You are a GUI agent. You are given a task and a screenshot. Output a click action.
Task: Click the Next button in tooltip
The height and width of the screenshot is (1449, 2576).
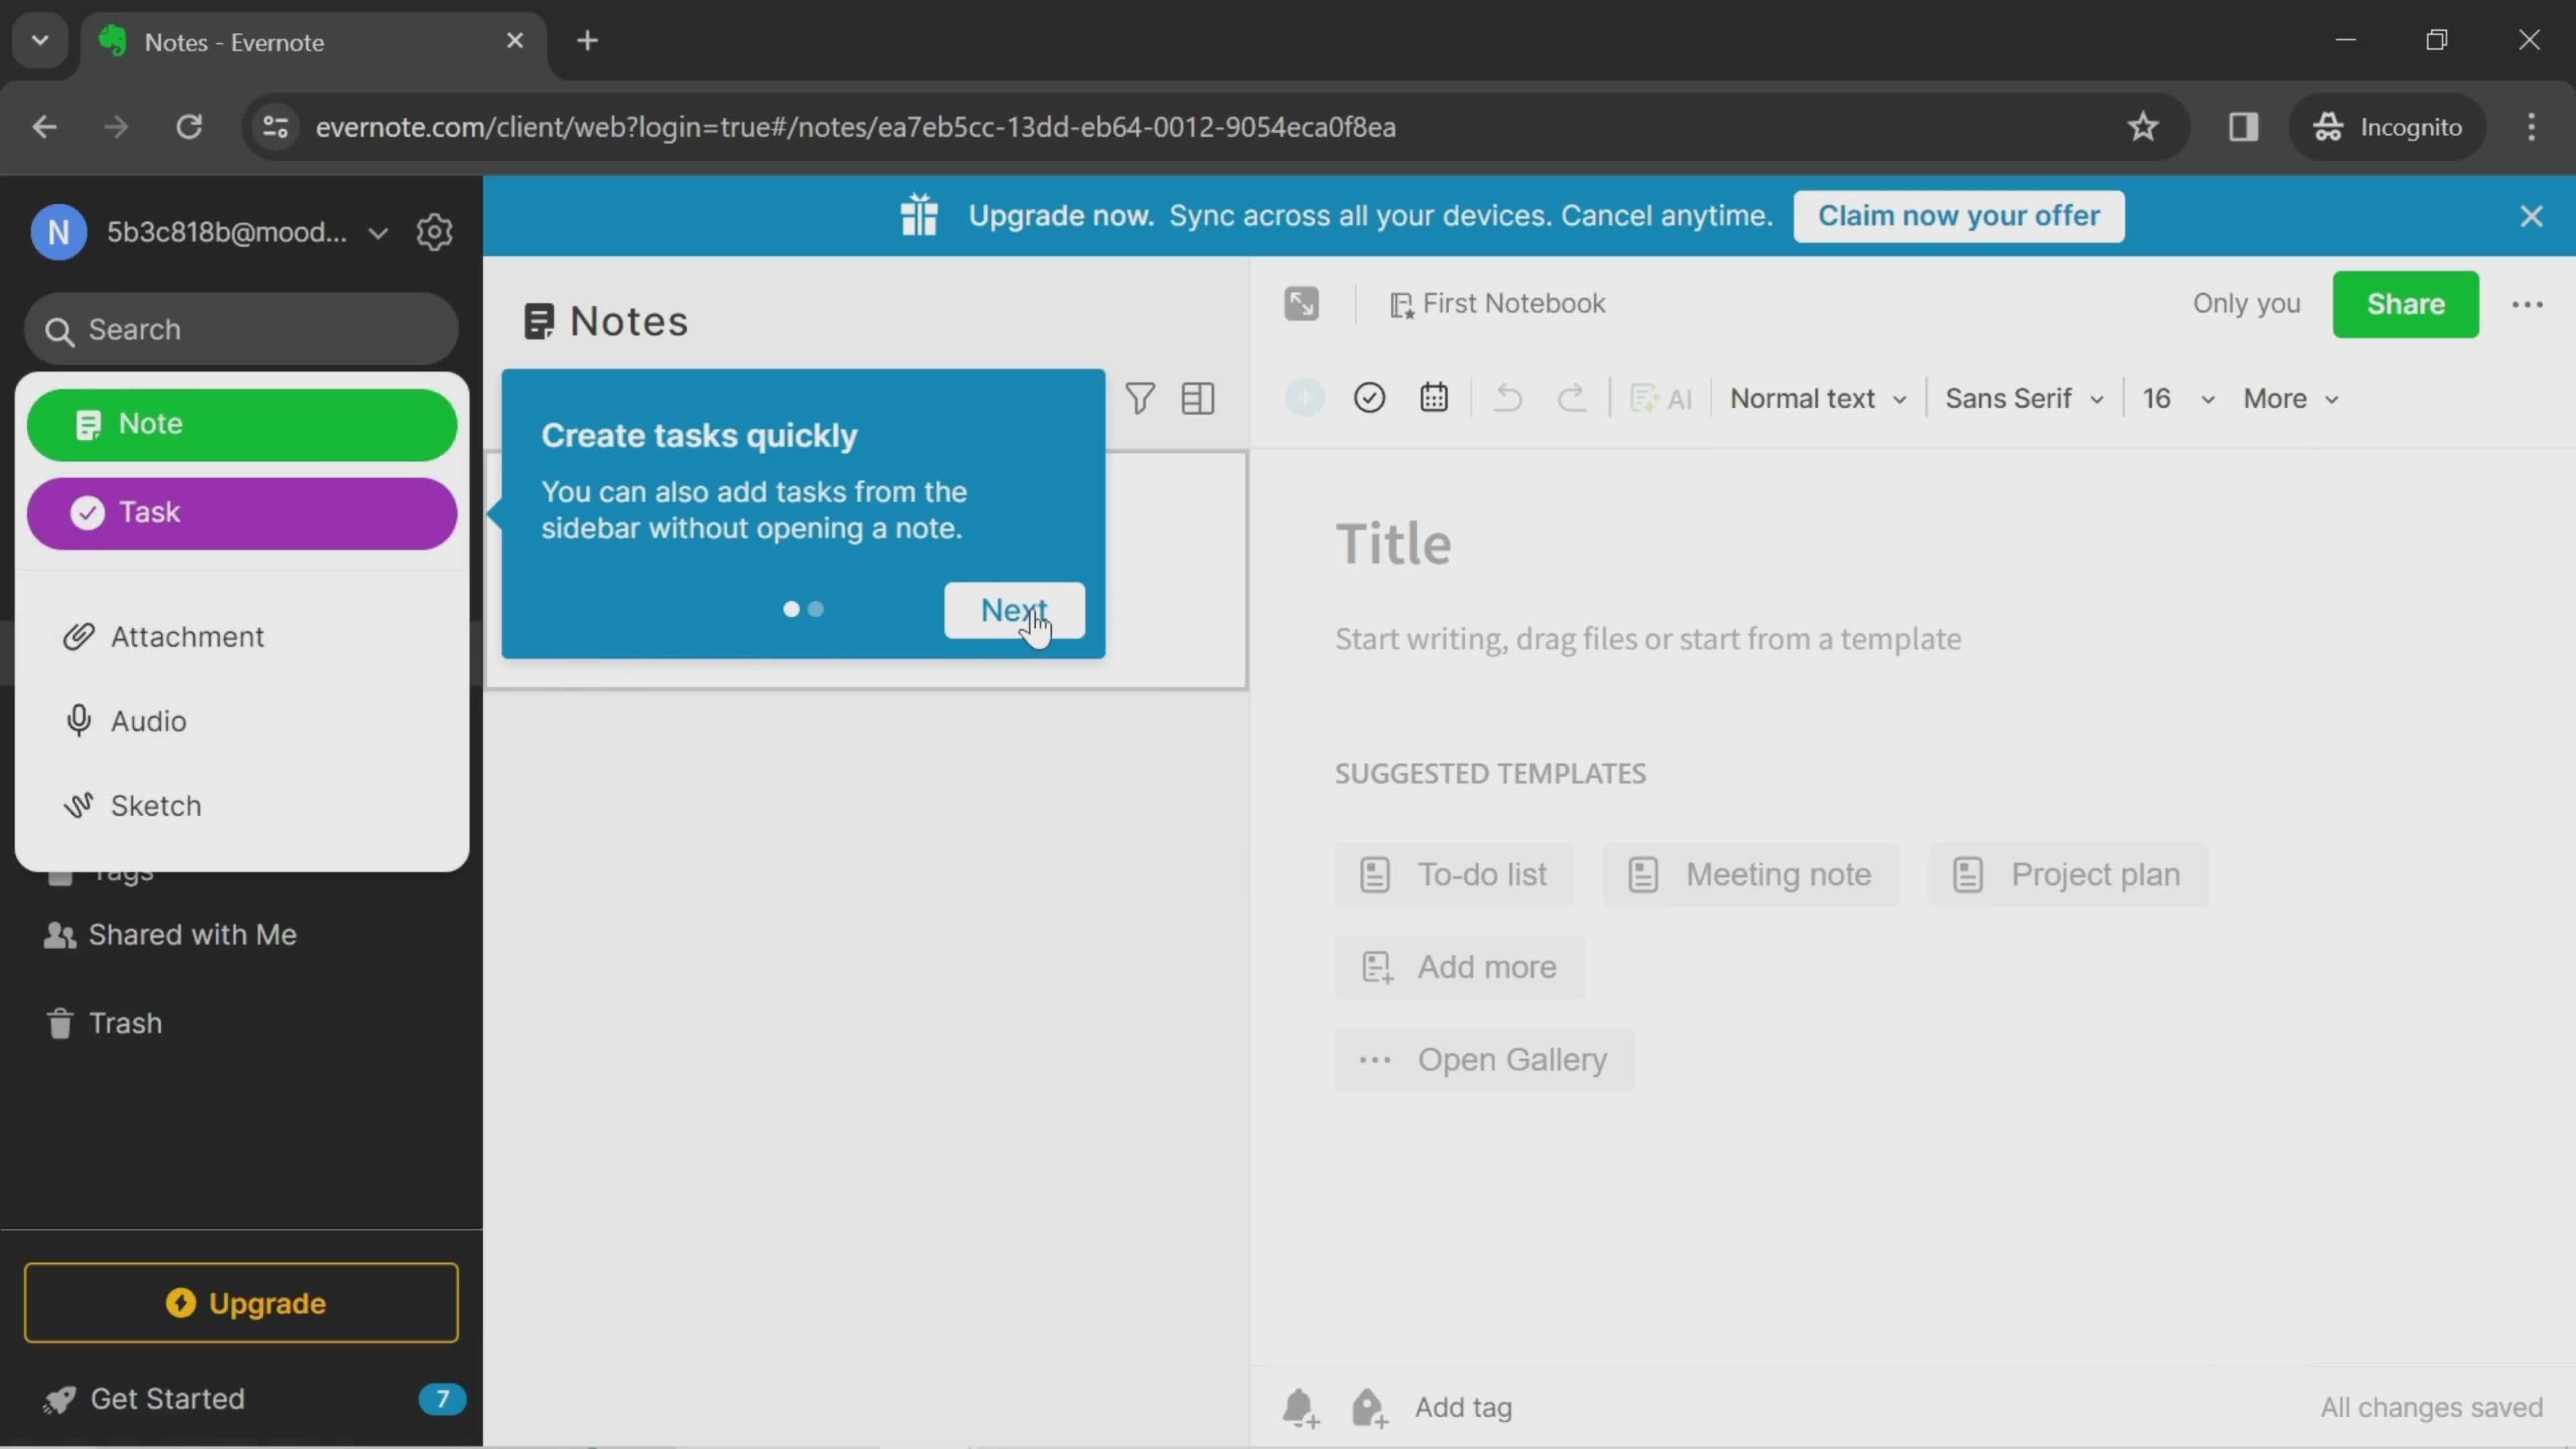coord(1014,608)
